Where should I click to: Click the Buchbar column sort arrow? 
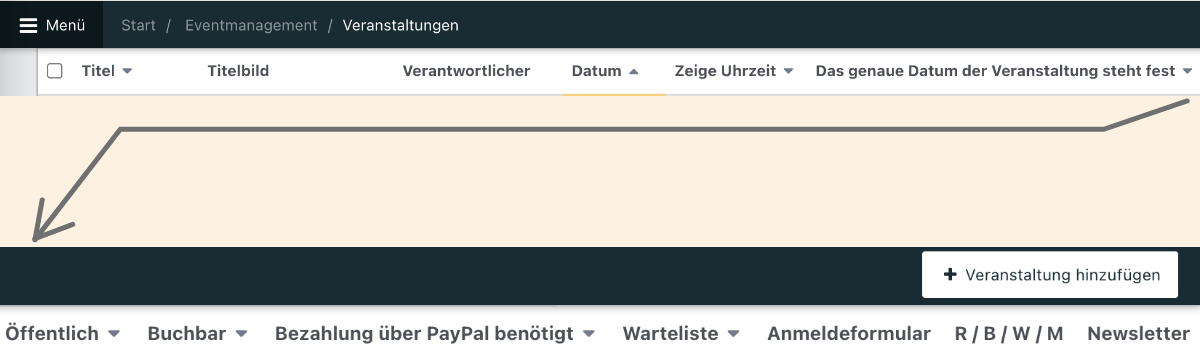[241, 334]
